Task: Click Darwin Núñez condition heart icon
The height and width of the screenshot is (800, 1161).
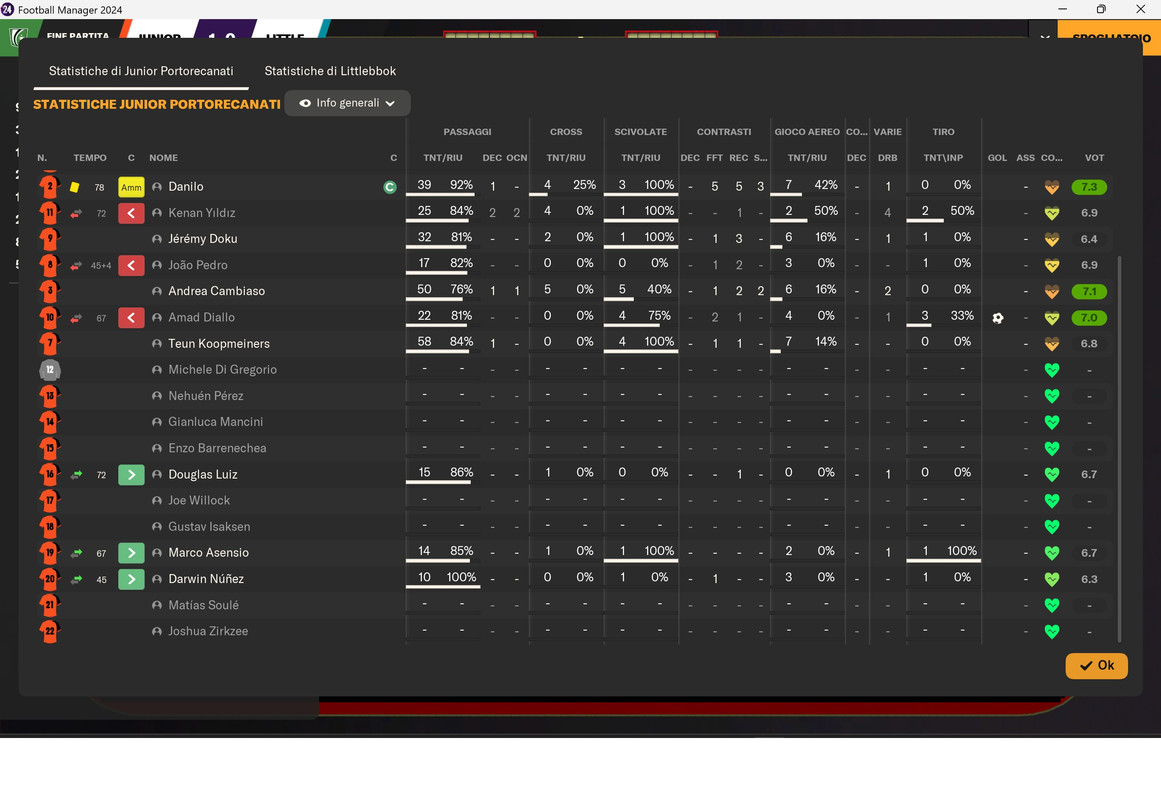Action: coord(1051,579)
